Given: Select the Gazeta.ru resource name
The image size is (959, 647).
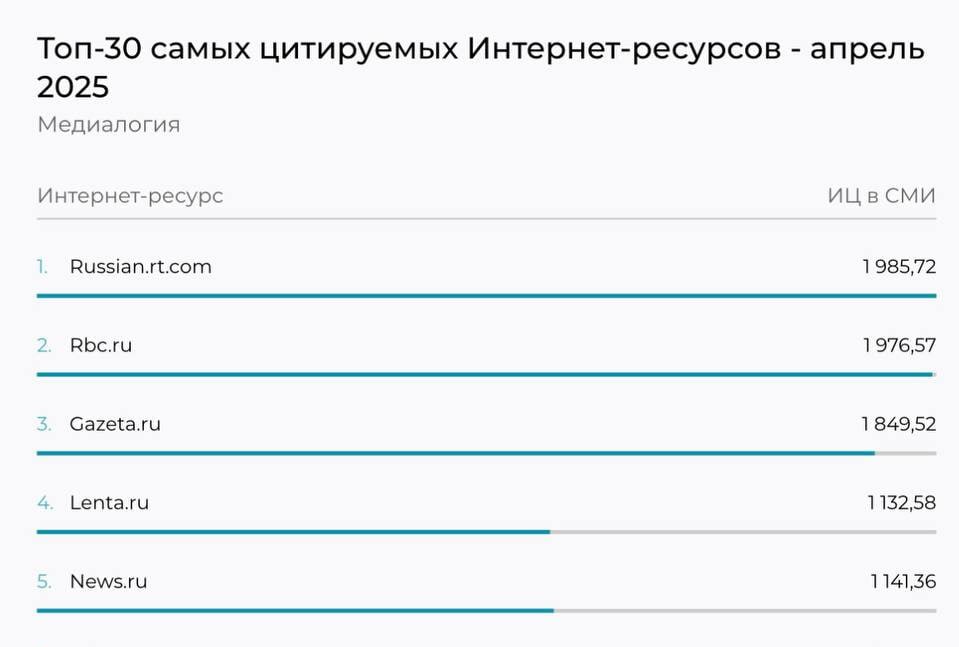Looking at the screenshot, I should (x=115, y=424).
